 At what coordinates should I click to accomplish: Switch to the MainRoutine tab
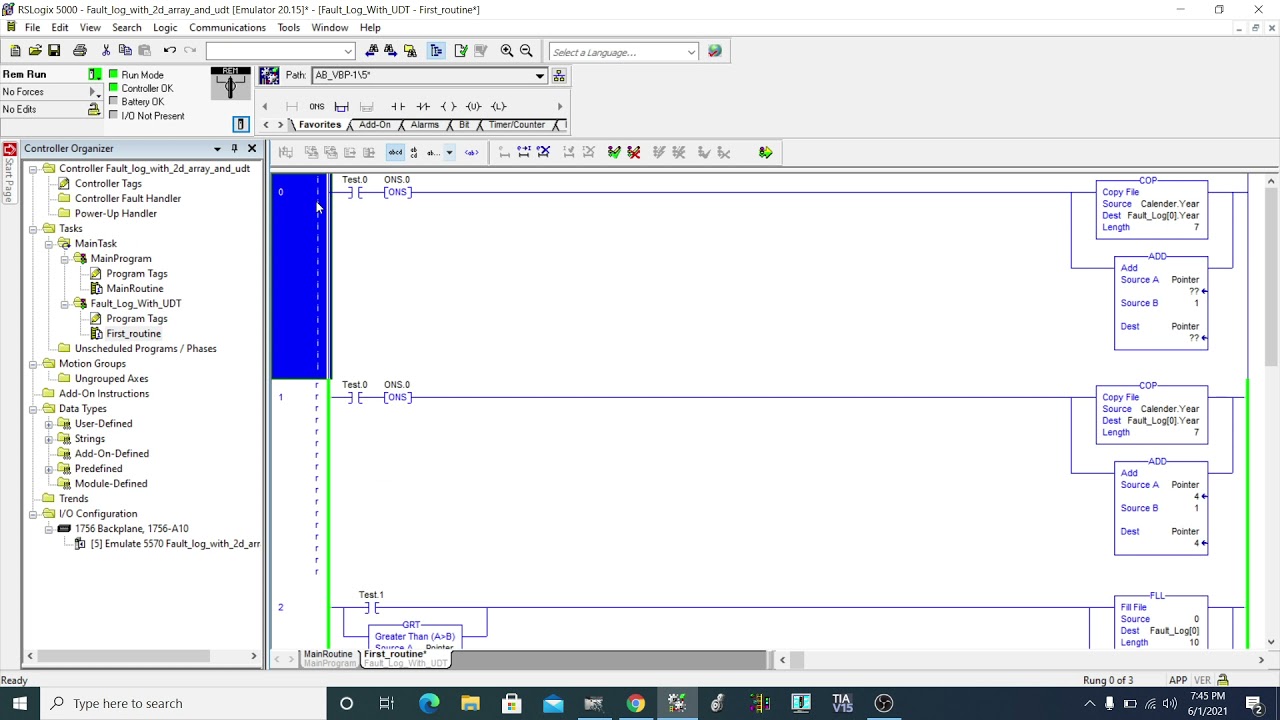(x=327, y=654)
